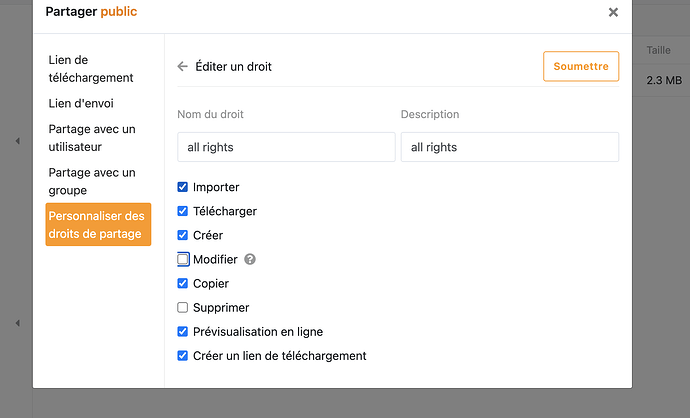Toggle the Créer permission checkbox

(x=183, y=235)
